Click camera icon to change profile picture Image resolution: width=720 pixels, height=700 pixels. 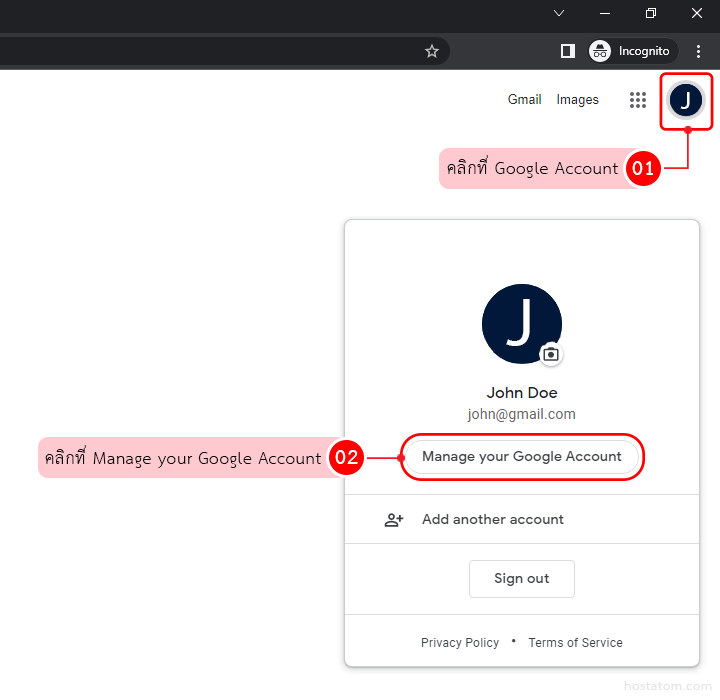551,354
